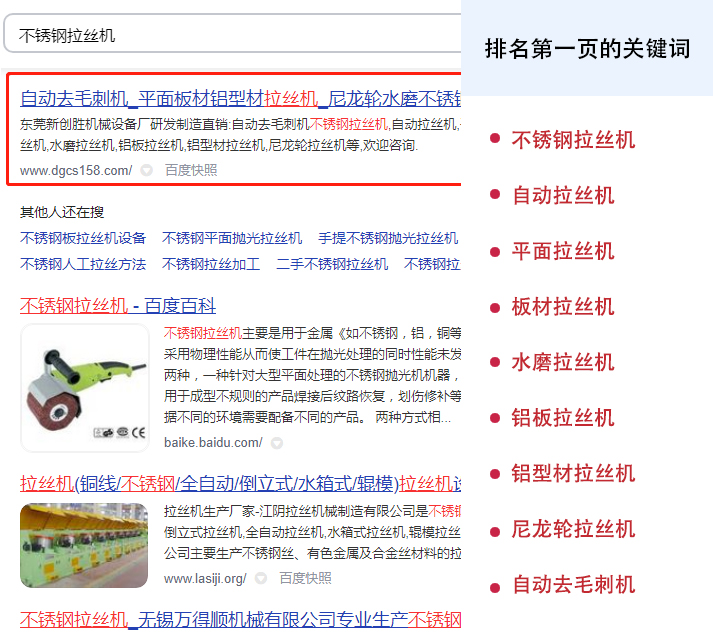Open related search 不锈钢人工拉丝方法
713x637 pixels.
click(x=83, y=264)
